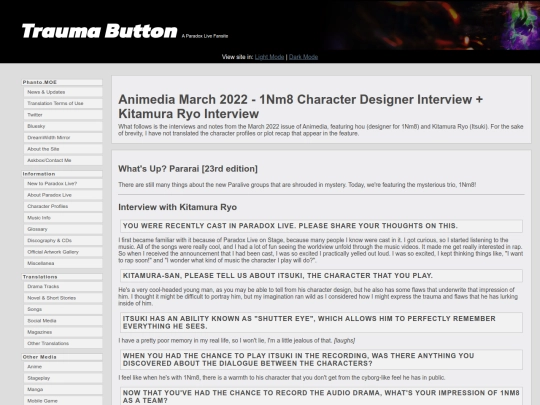Open Other Translations page
This screenshot has height=405, width=540.
63,343
